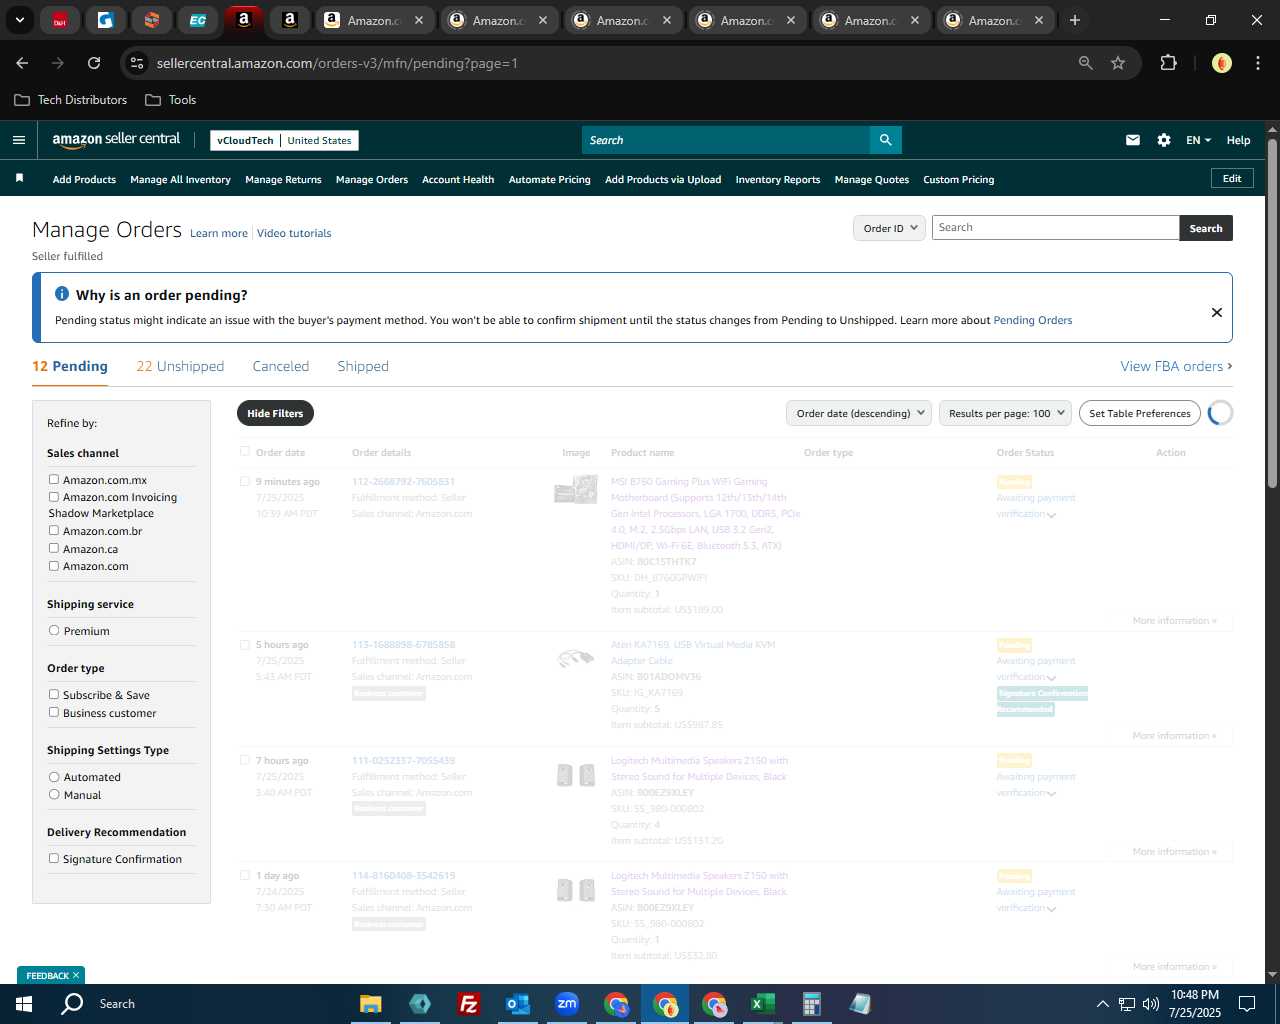The height and width of the screenshot is (1024, 1280).
Task: Click into the order search input field
Action: [x=1055, y=228]
